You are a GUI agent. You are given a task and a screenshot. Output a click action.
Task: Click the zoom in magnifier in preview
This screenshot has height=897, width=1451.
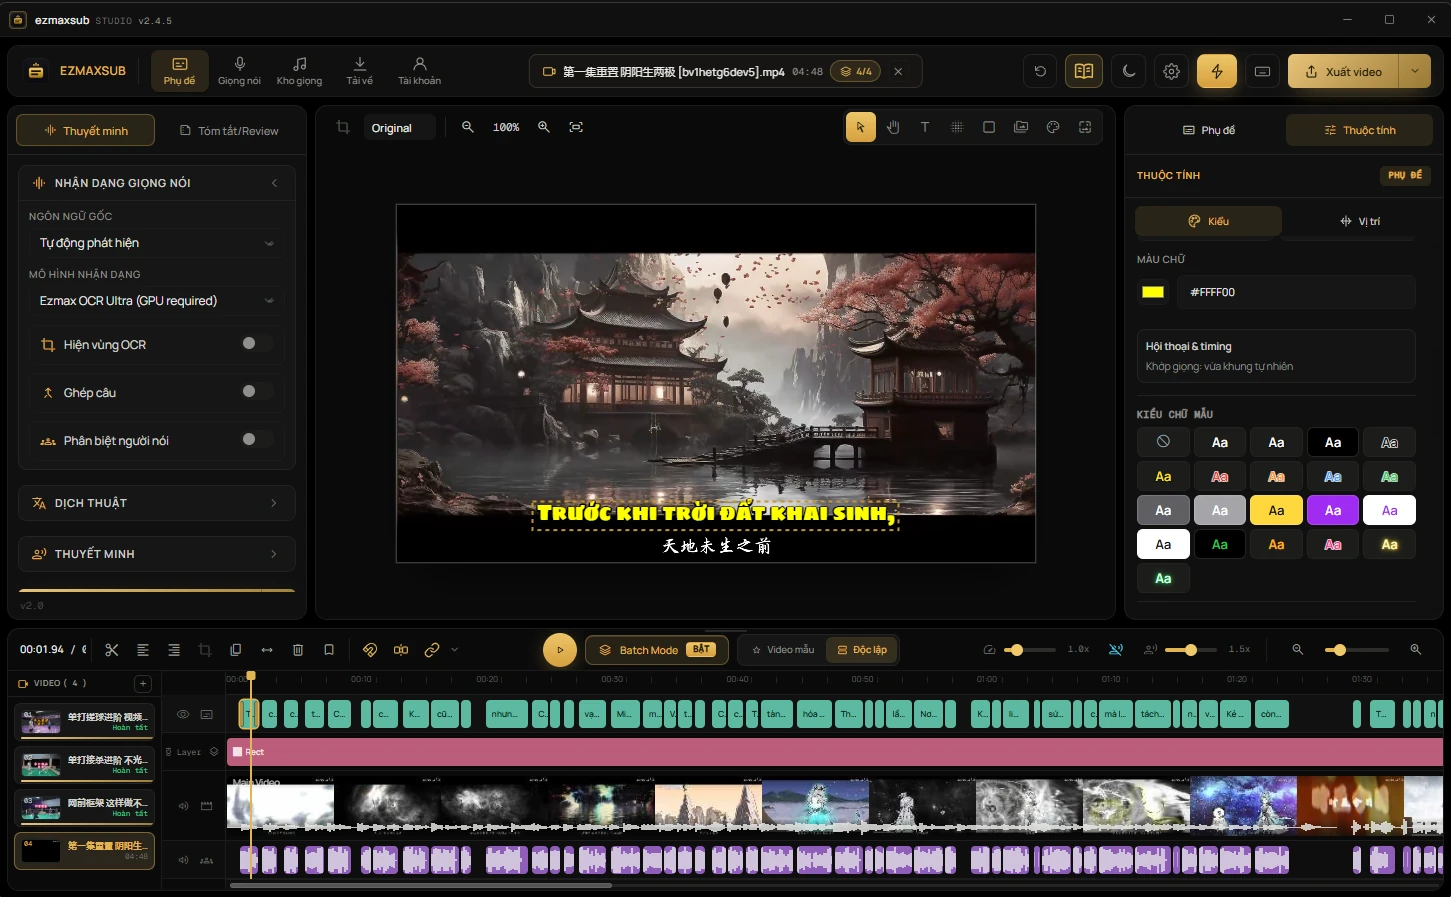[x=544, y=127]
